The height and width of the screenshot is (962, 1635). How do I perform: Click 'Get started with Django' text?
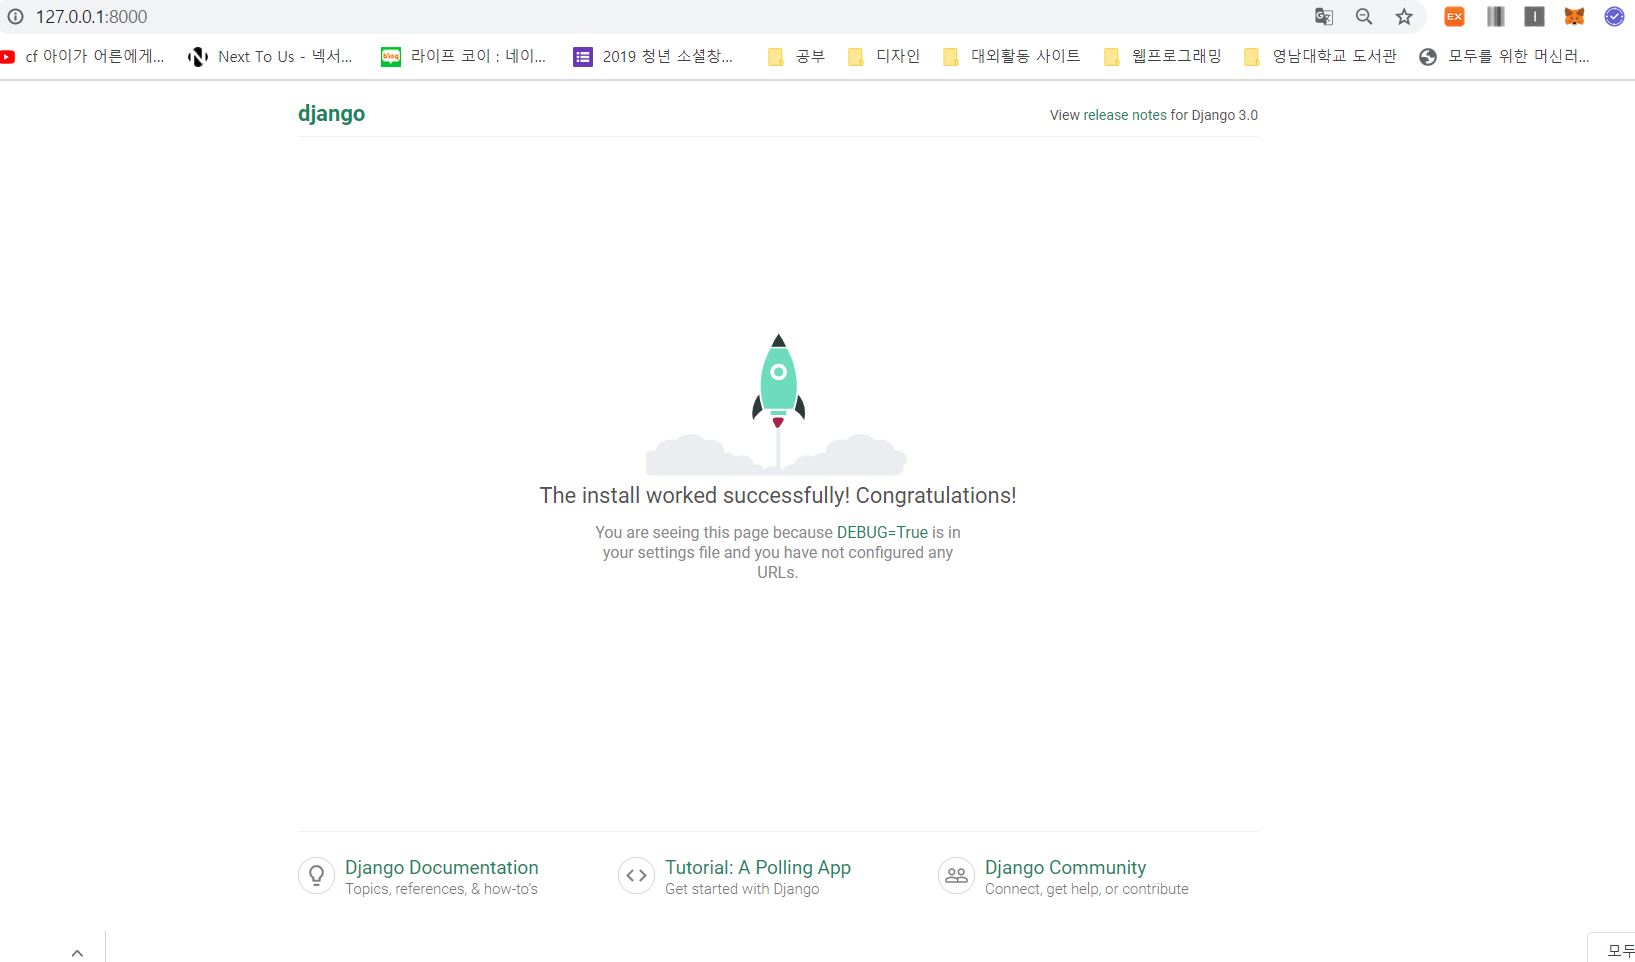click(742, 889)
